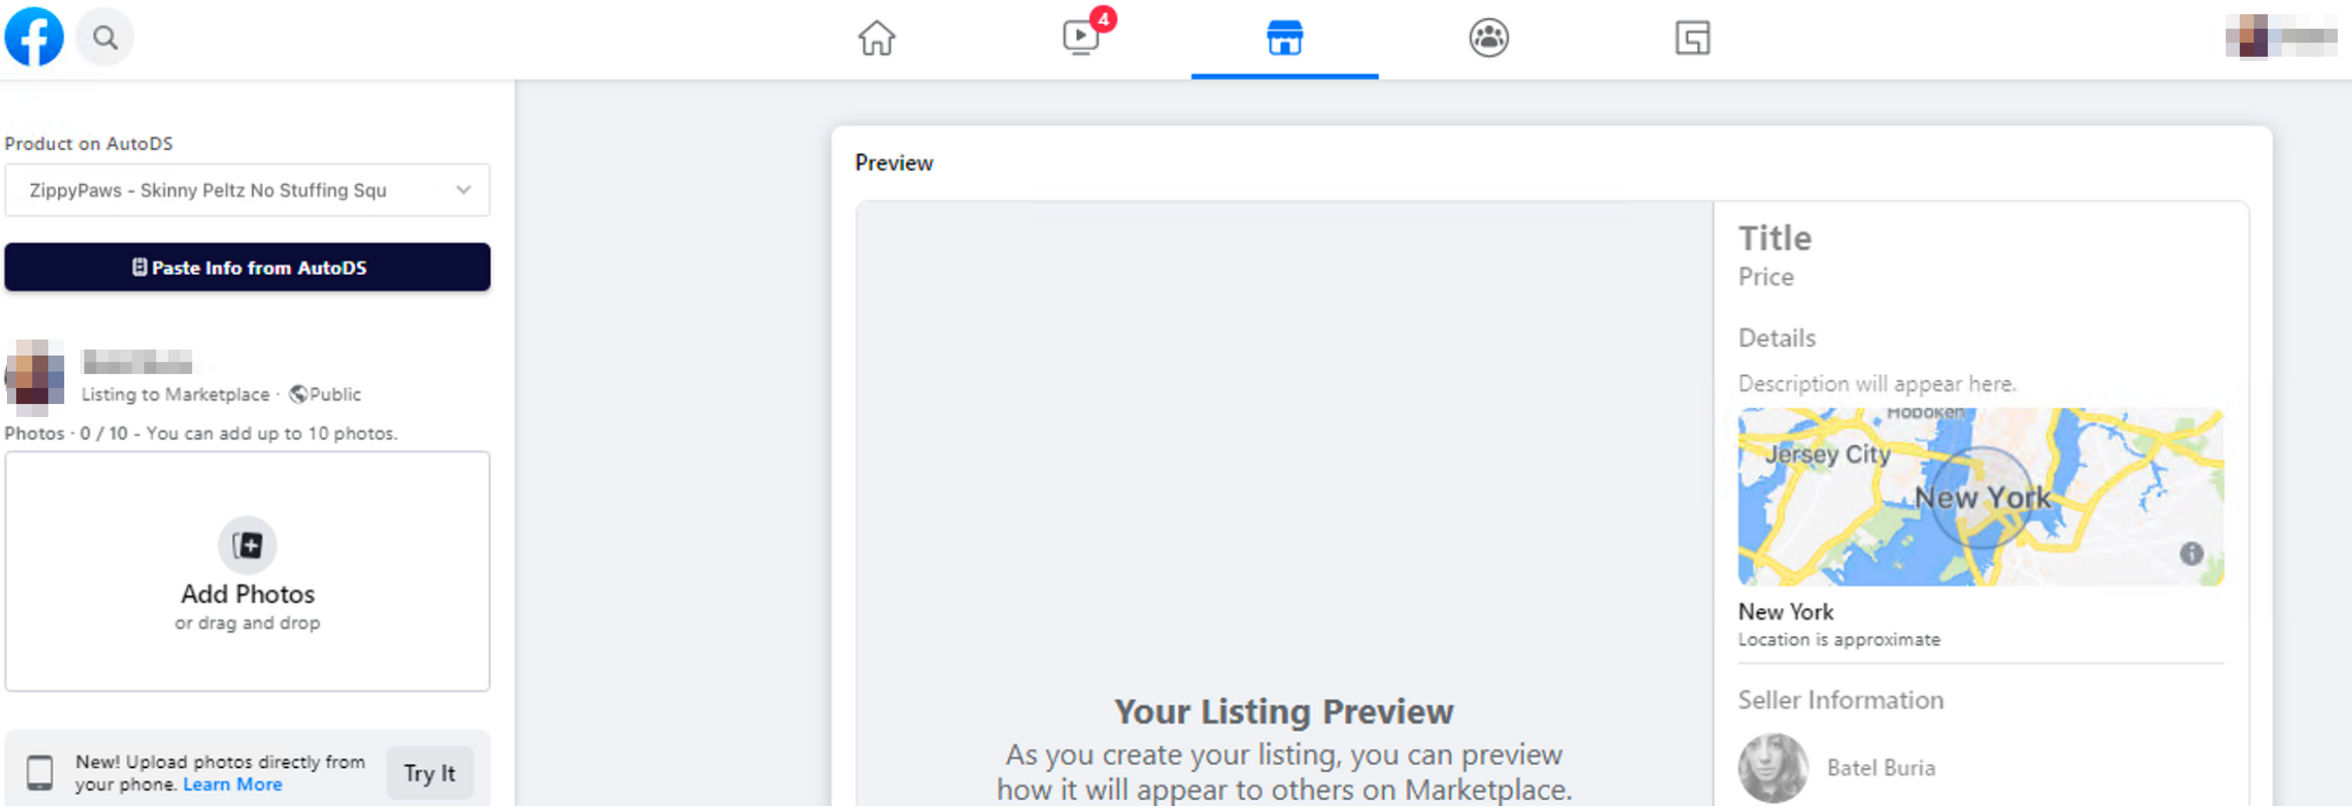
Task: Click the 'Seller Information' heading
Action: point(1841,700)
